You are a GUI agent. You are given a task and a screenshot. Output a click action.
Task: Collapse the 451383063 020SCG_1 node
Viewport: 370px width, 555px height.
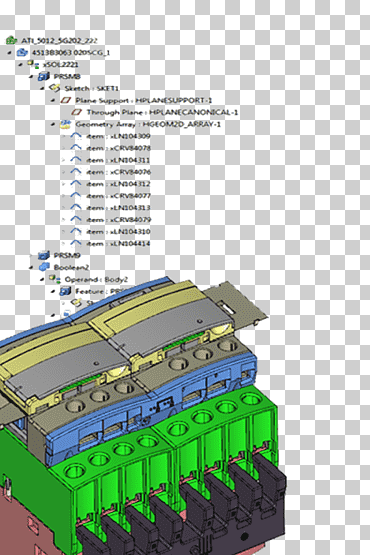[x=10, y=53]
